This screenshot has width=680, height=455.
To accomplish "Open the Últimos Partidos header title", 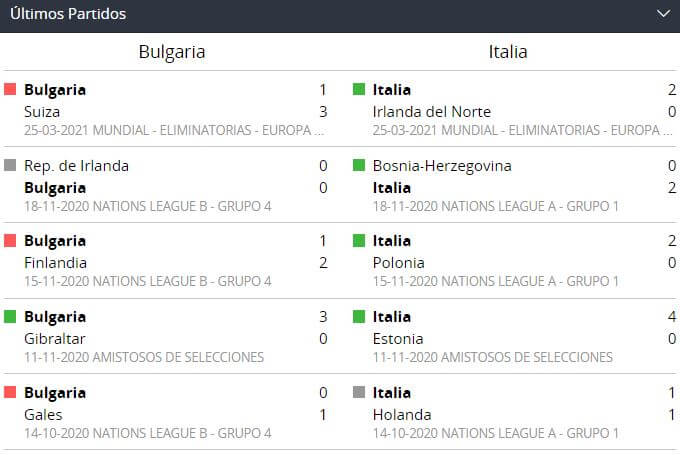I will 68,14.
